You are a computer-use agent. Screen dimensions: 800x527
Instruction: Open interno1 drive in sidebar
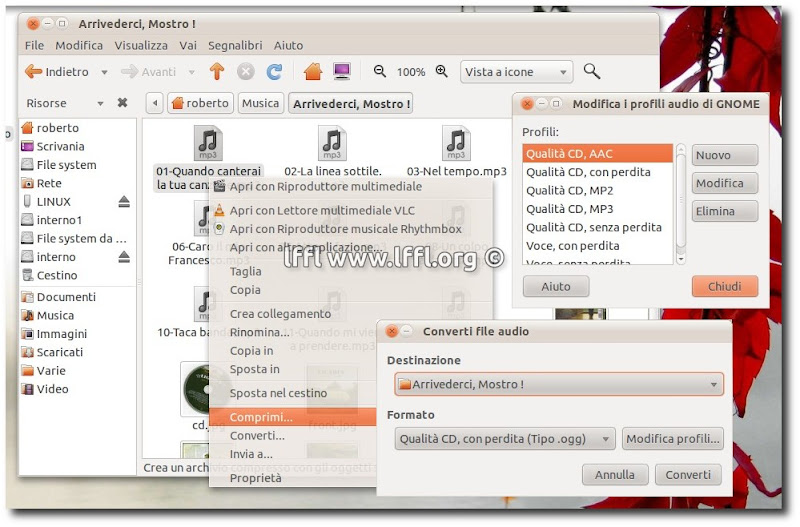pos(52,220)
